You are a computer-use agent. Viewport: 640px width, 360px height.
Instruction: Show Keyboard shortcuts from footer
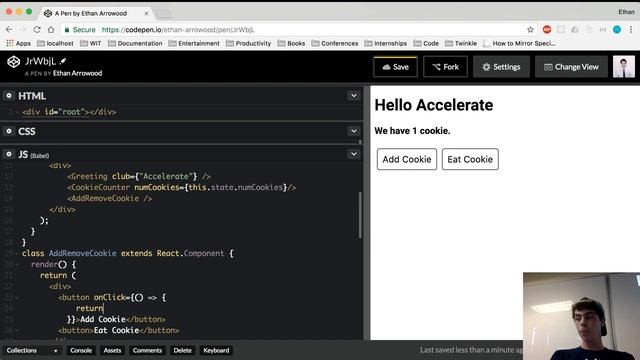point(216,350)
